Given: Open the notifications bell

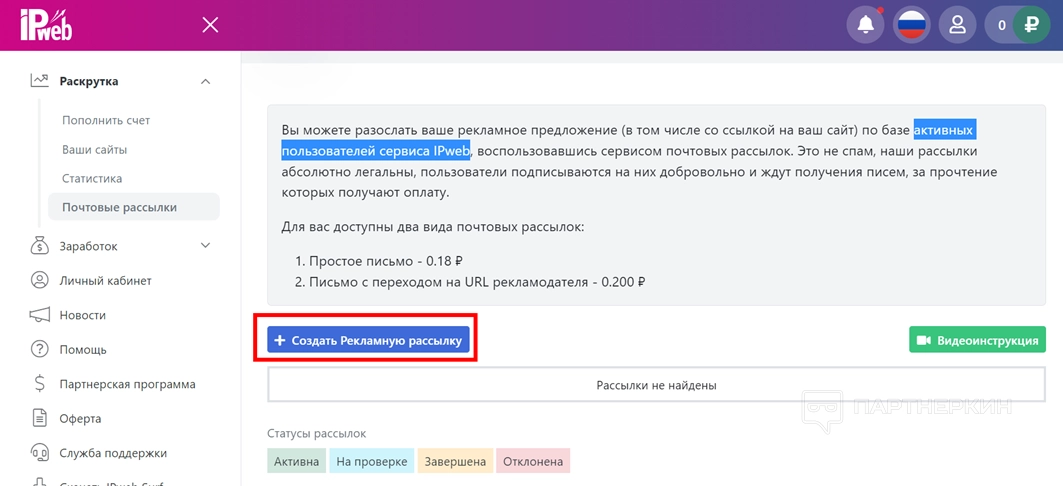Looking at the screenshot, I should pos(865,26).
